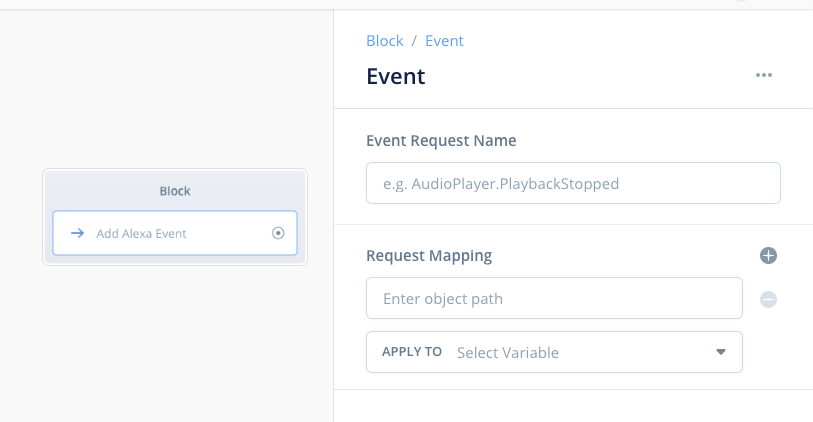
Task: Click the Event panel heading
Action: coord(396,76)
